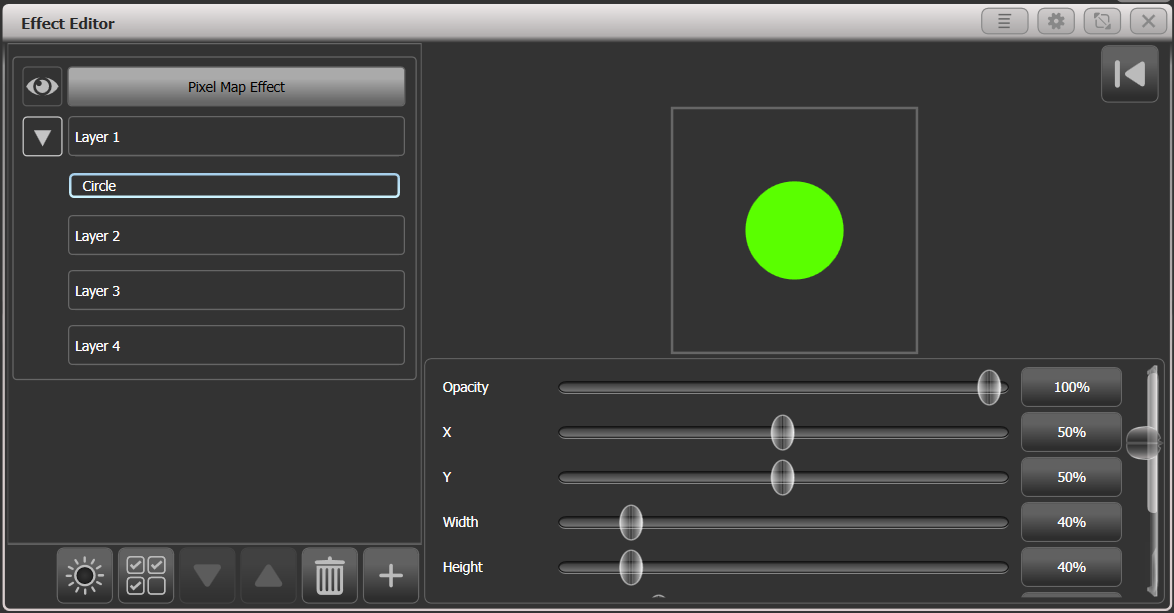Select the master intensity sun icon
The image size is (1174, 613).
[x=84, y=575]
